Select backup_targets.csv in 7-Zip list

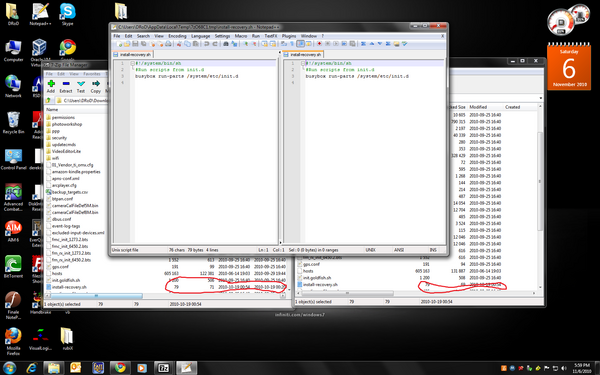point(70,192)
